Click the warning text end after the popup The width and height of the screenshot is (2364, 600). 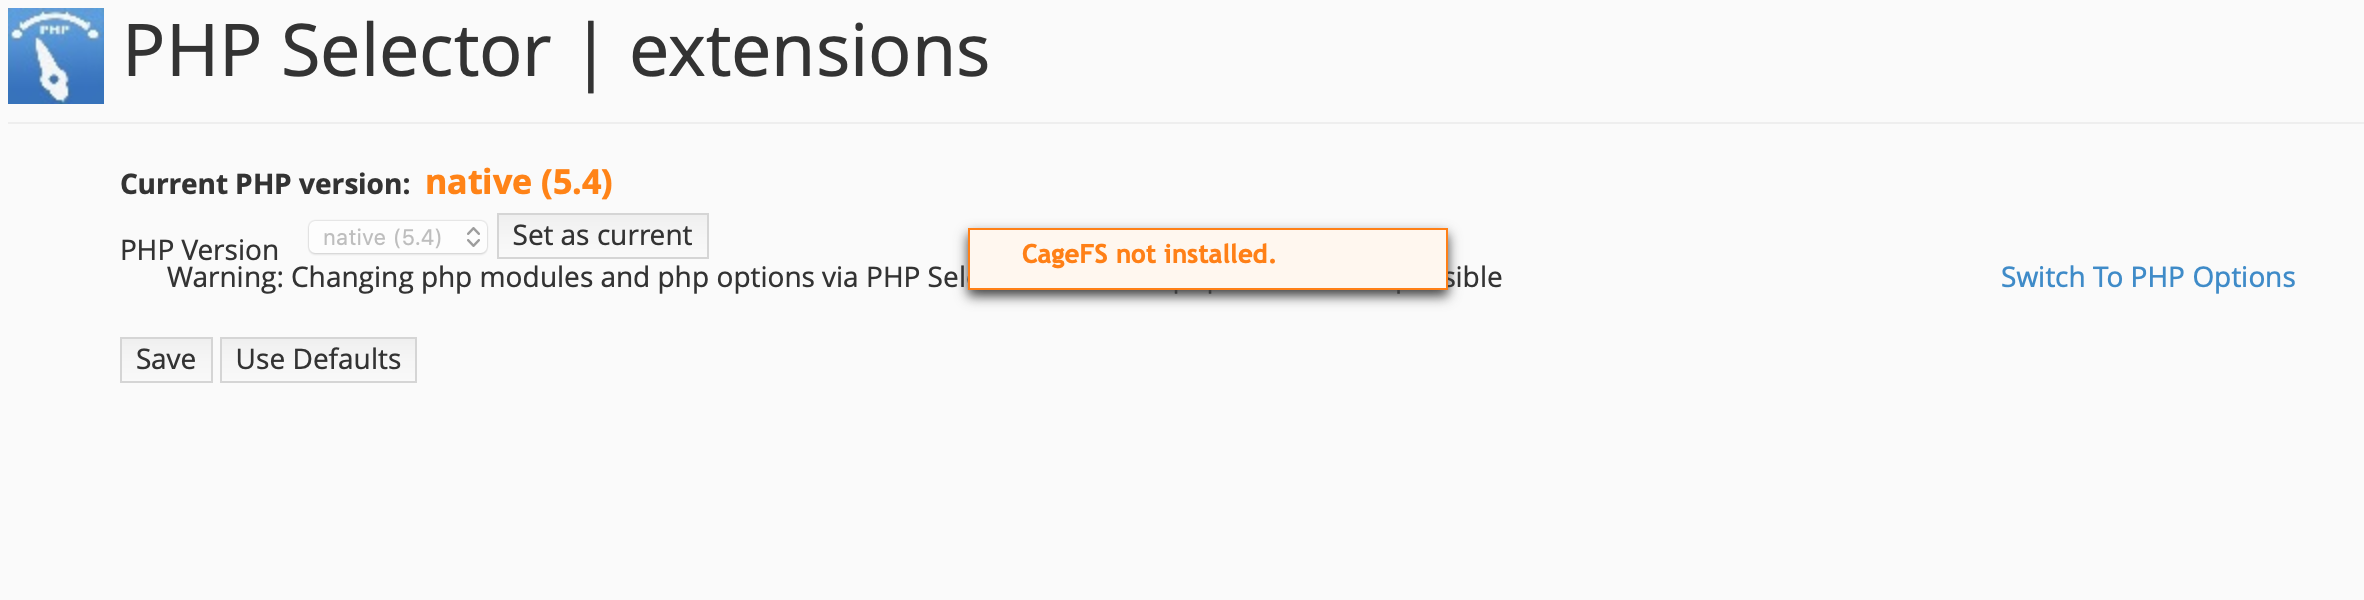(1475, 277)
